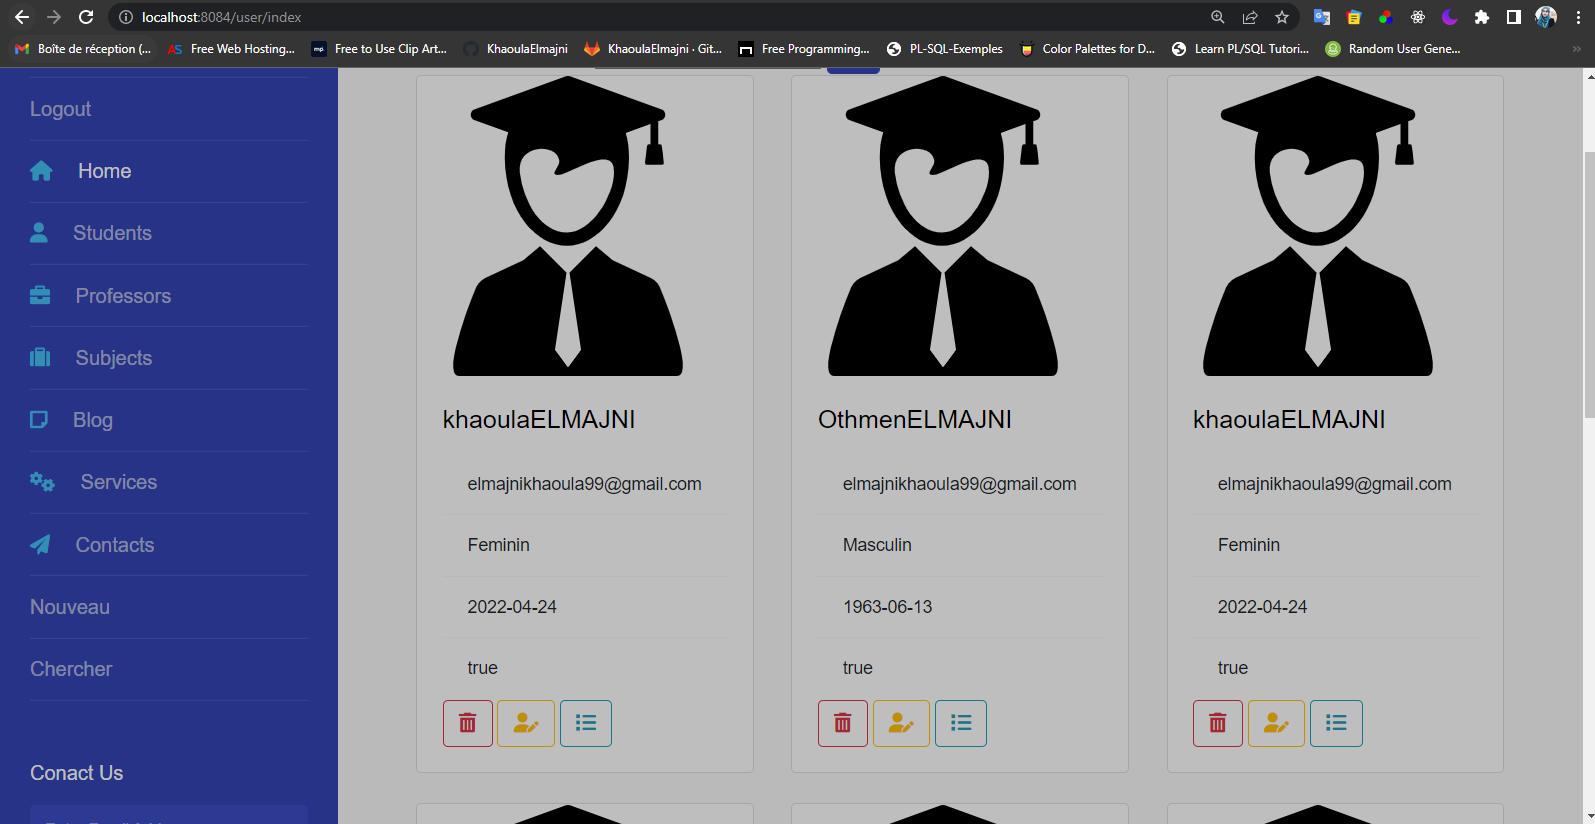Open details list for OthmenELMAJNI
Viewport: 1595px width, 824px height.
tap(961, 723)
